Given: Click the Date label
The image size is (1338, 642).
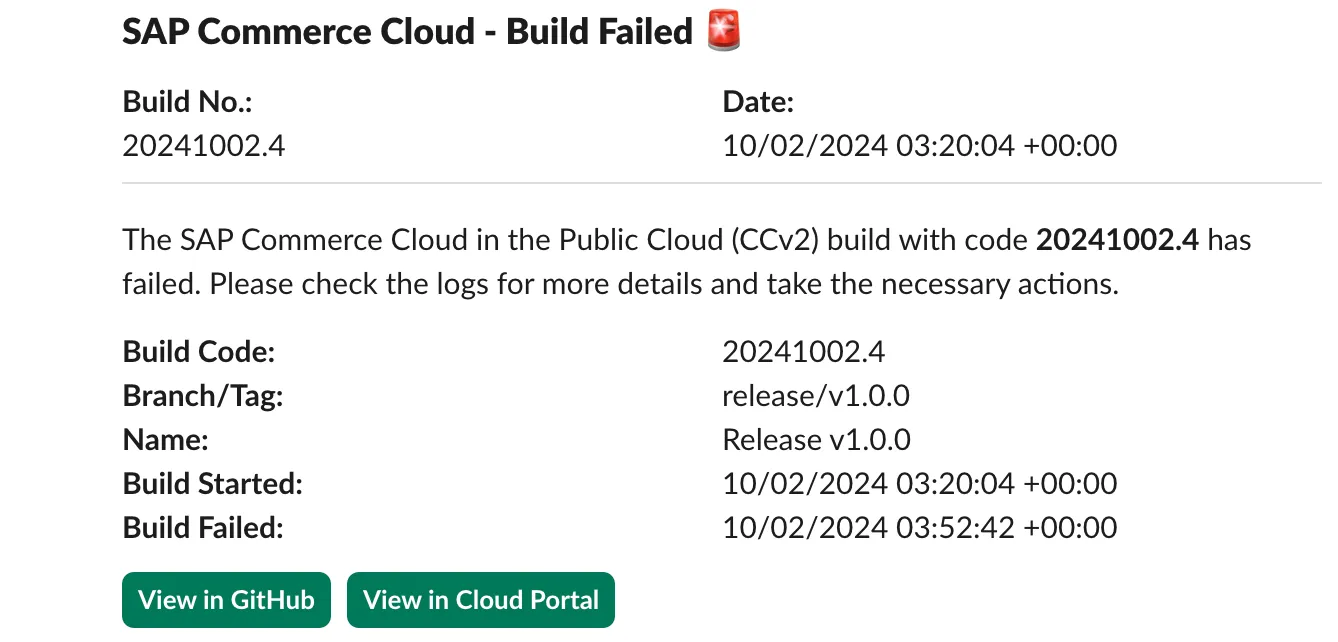Looking at the screenshot, I should [758, 102].
